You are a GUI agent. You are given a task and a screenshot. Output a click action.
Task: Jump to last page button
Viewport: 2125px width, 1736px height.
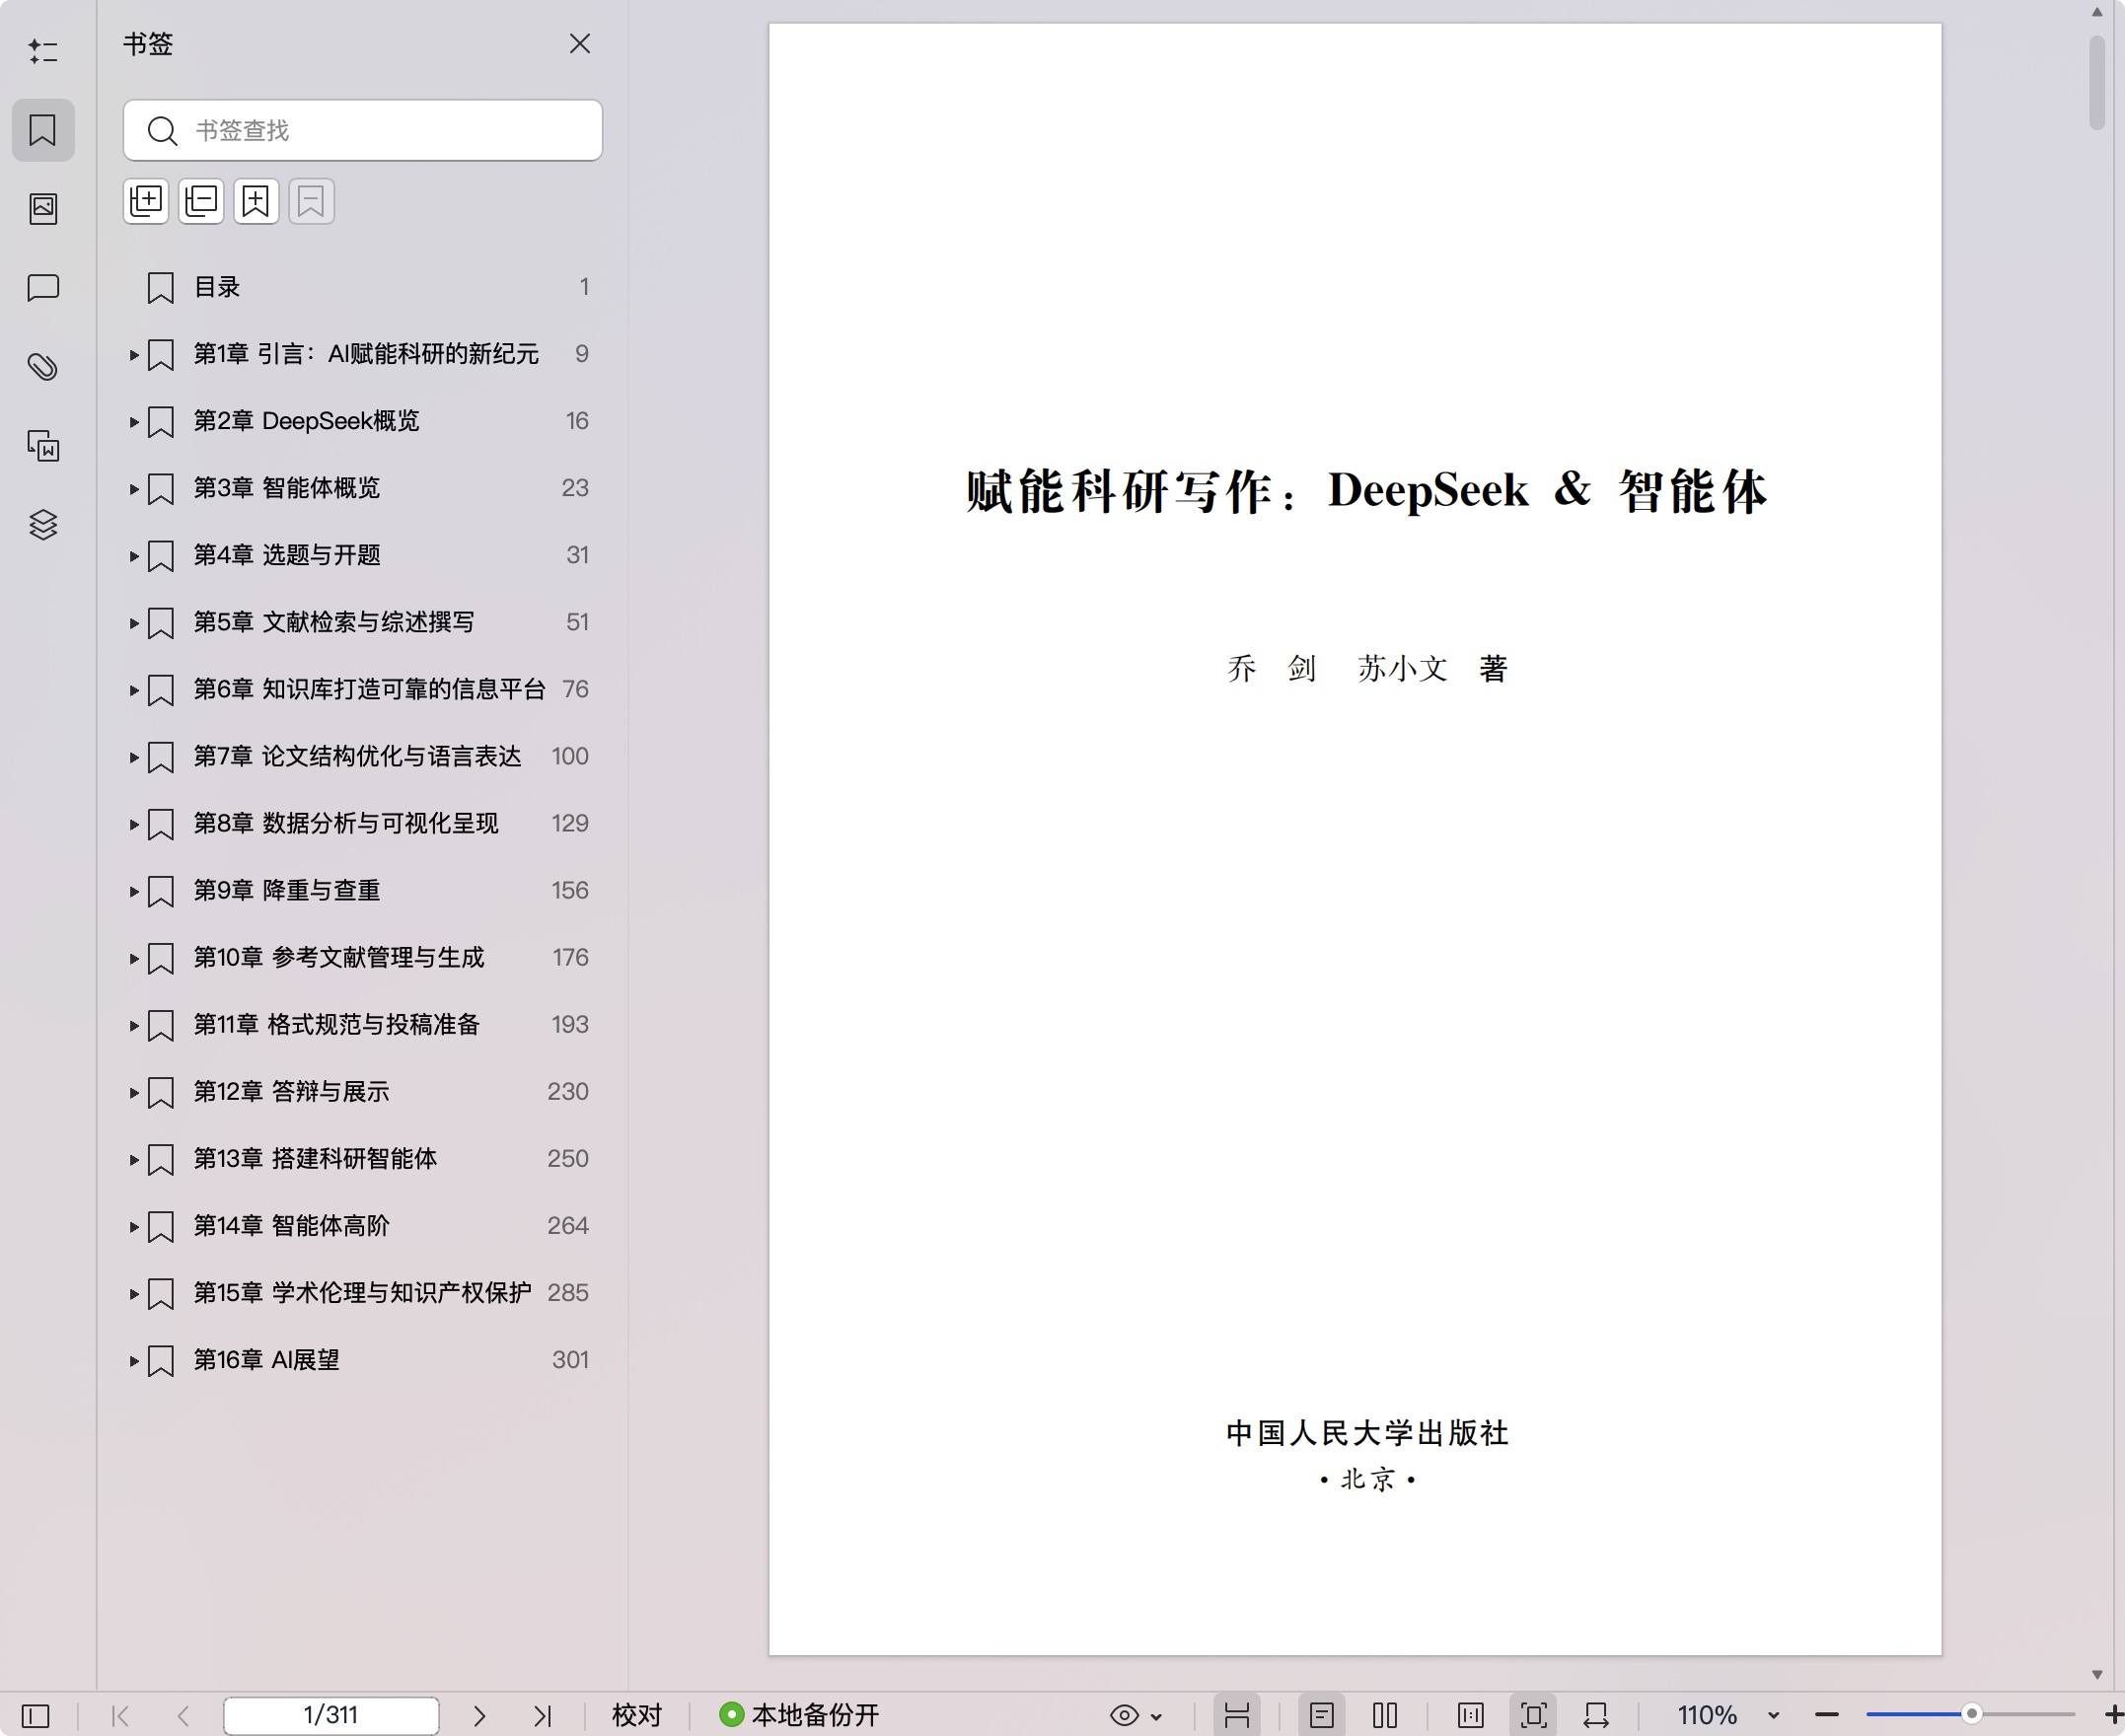click(543, 1716)
